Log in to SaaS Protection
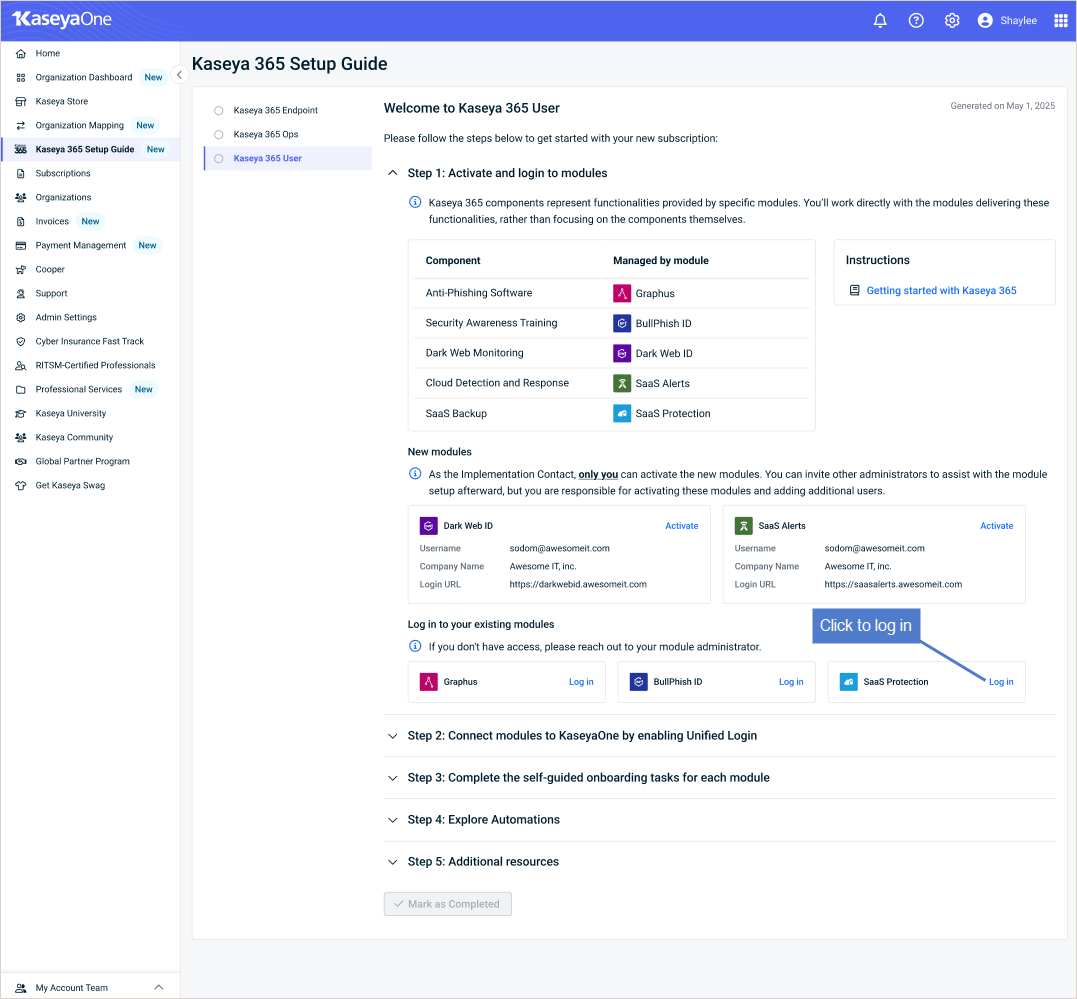Viewport: 1077px width, 999px height. point(1001,682)
